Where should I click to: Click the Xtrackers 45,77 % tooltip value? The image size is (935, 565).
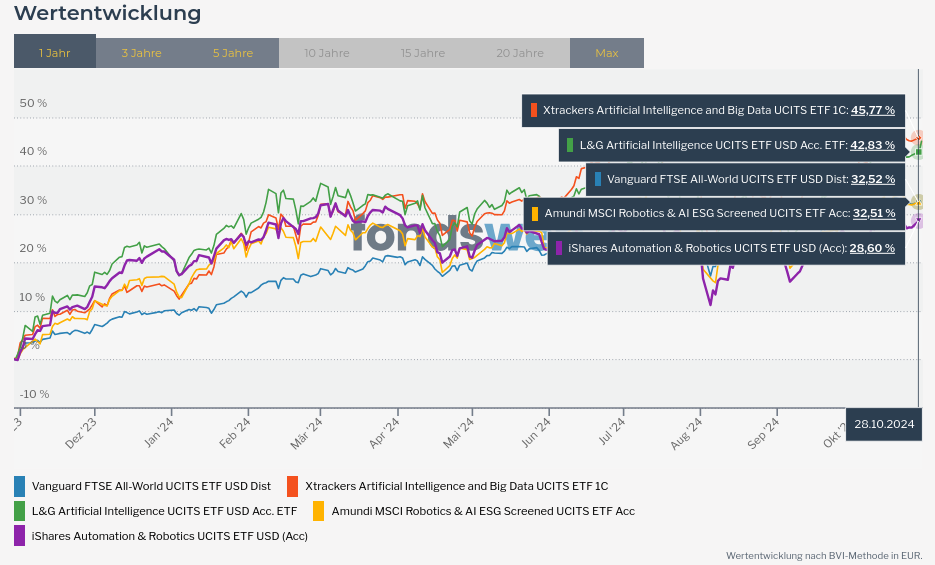[x=872, y=111]
